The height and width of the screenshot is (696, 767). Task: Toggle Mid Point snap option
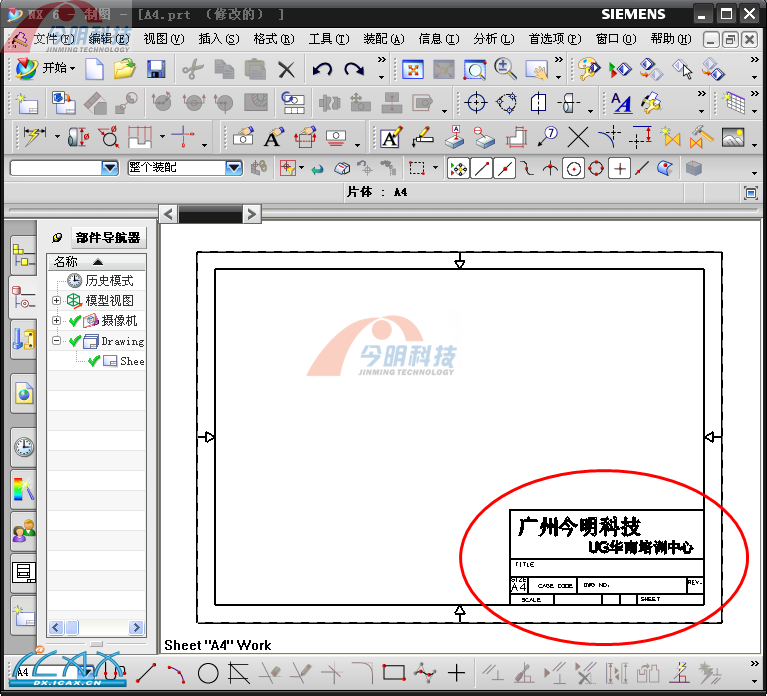coord(504,169)
